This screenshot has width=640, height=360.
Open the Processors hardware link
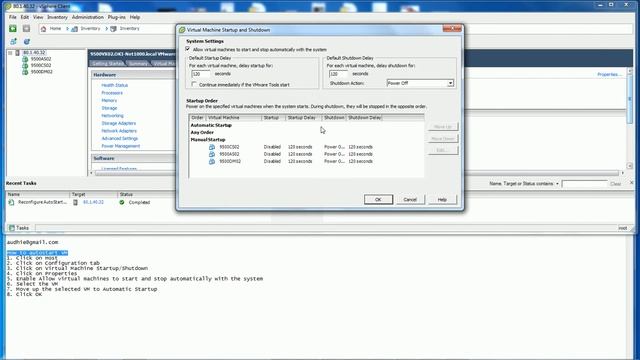112,93
